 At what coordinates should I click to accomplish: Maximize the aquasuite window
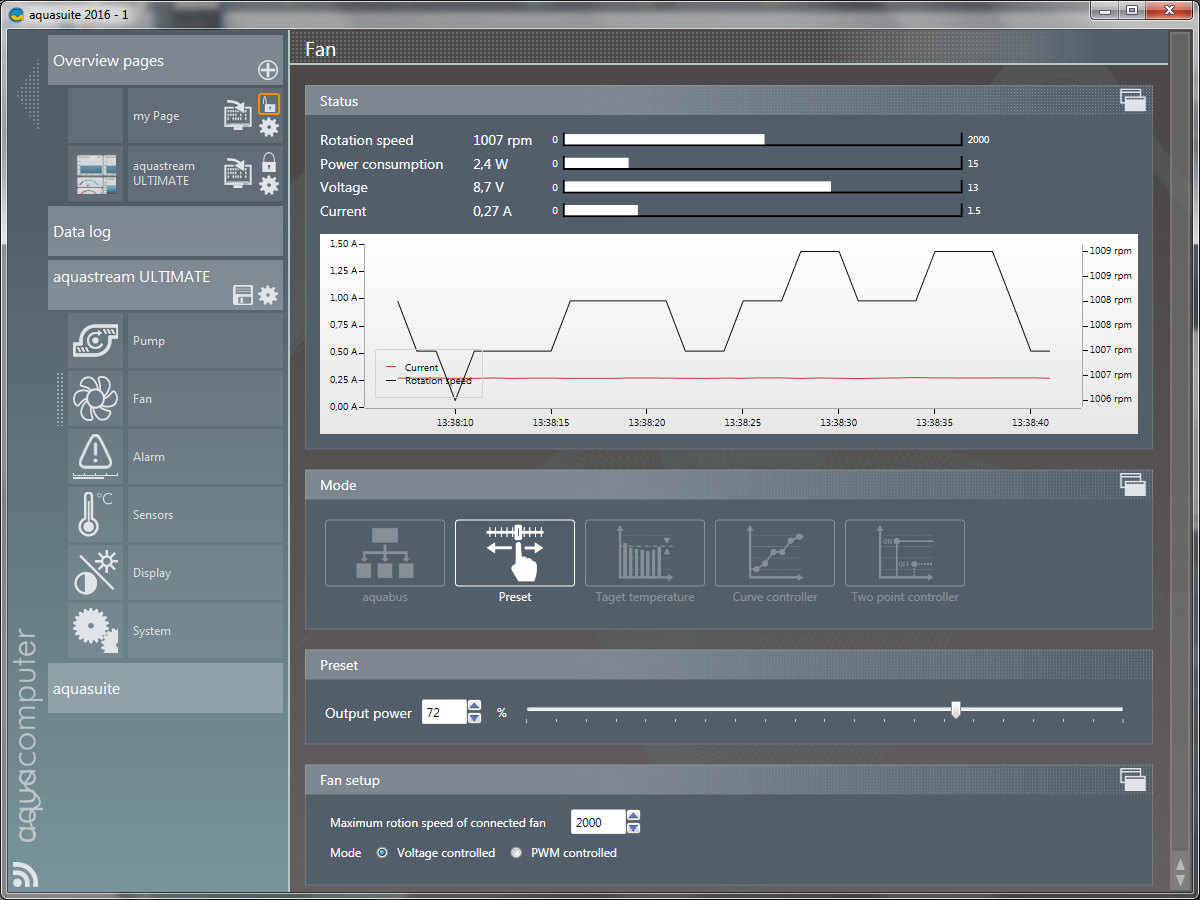(x=1131, y=10)
